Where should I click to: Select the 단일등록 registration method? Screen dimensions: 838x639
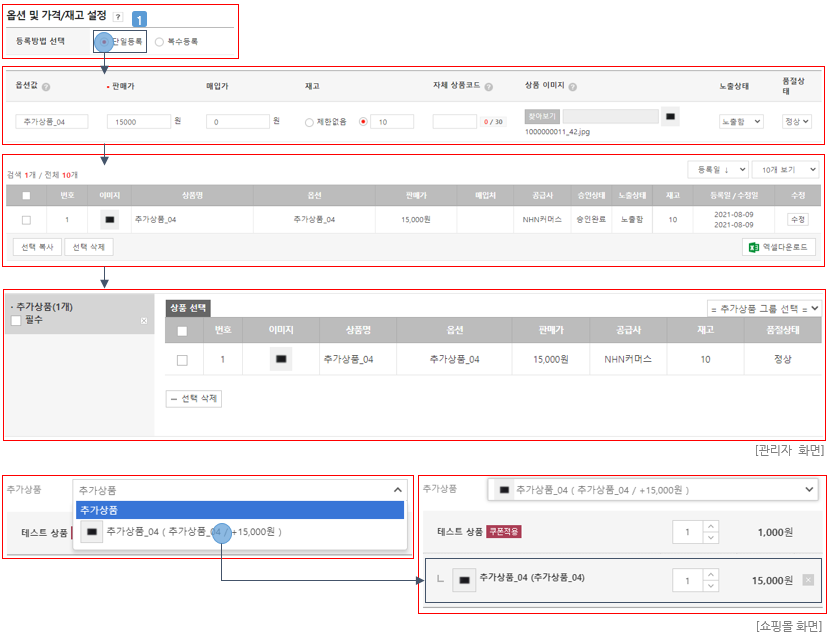[x=104, y=42]
